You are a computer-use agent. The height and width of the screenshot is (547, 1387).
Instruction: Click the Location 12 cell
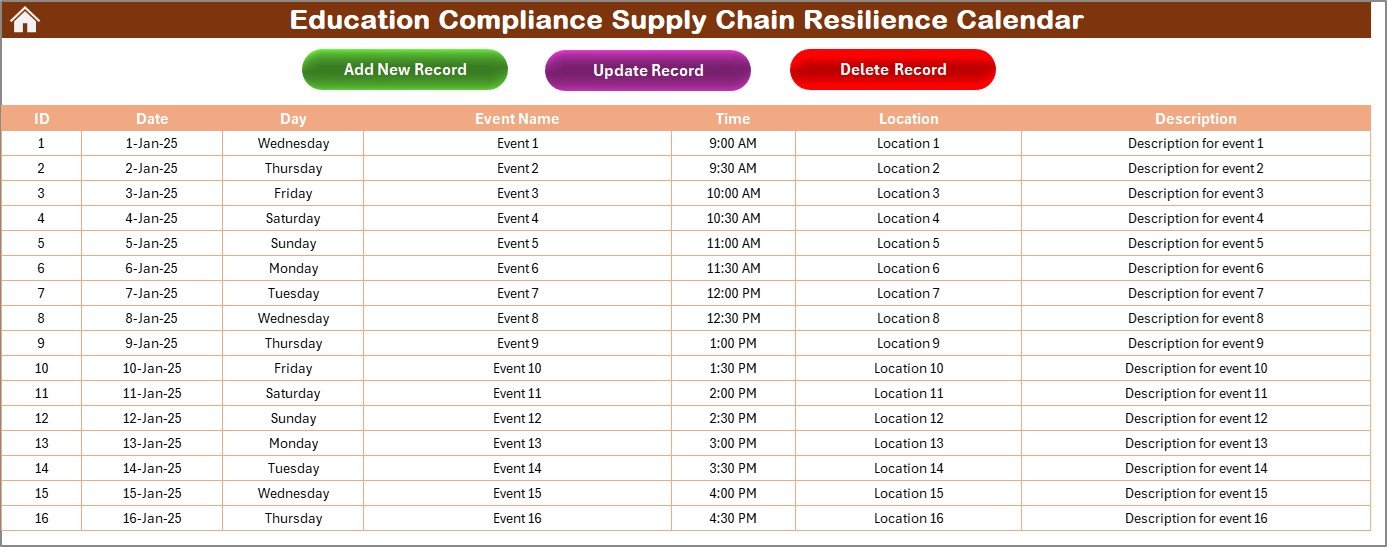point(908,418)
